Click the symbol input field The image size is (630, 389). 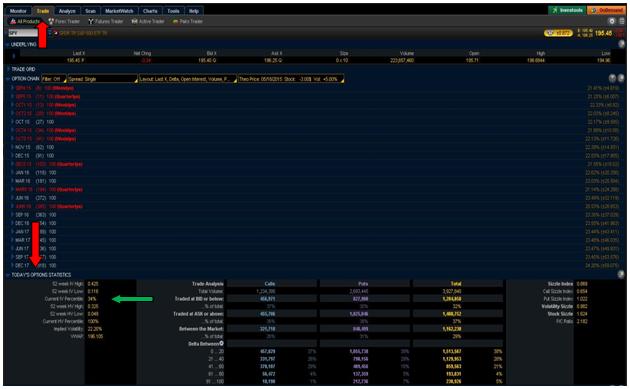23,33
